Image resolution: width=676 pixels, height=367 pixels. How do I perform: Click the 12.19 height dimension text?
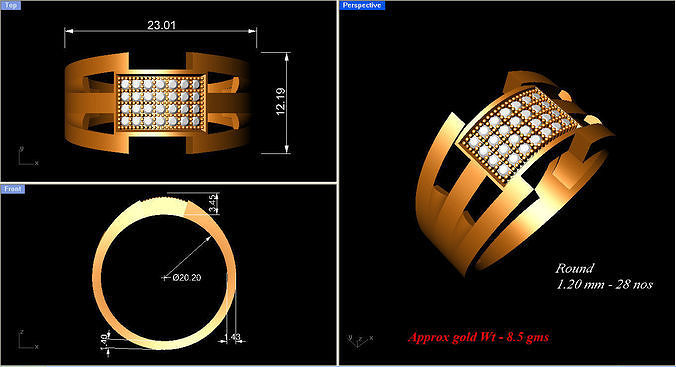click(281, 102)
